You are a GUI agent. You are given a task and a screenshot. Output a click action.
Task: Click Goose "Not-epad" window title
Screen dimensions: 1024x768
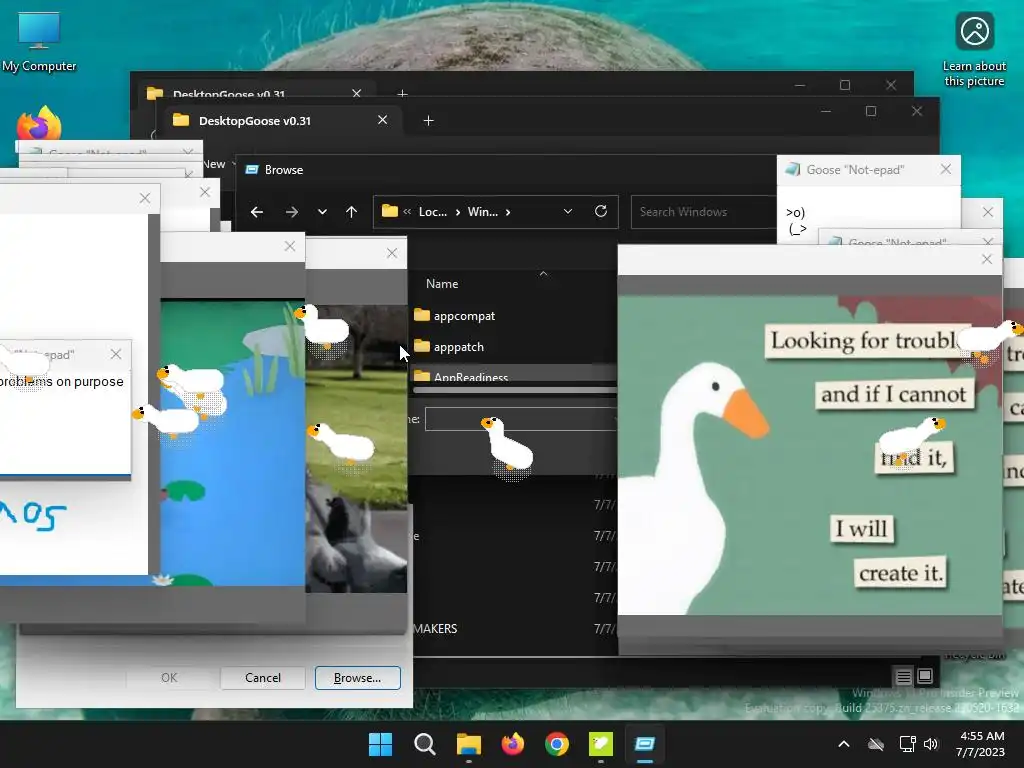pyautogui.click(x=855, y=170)
